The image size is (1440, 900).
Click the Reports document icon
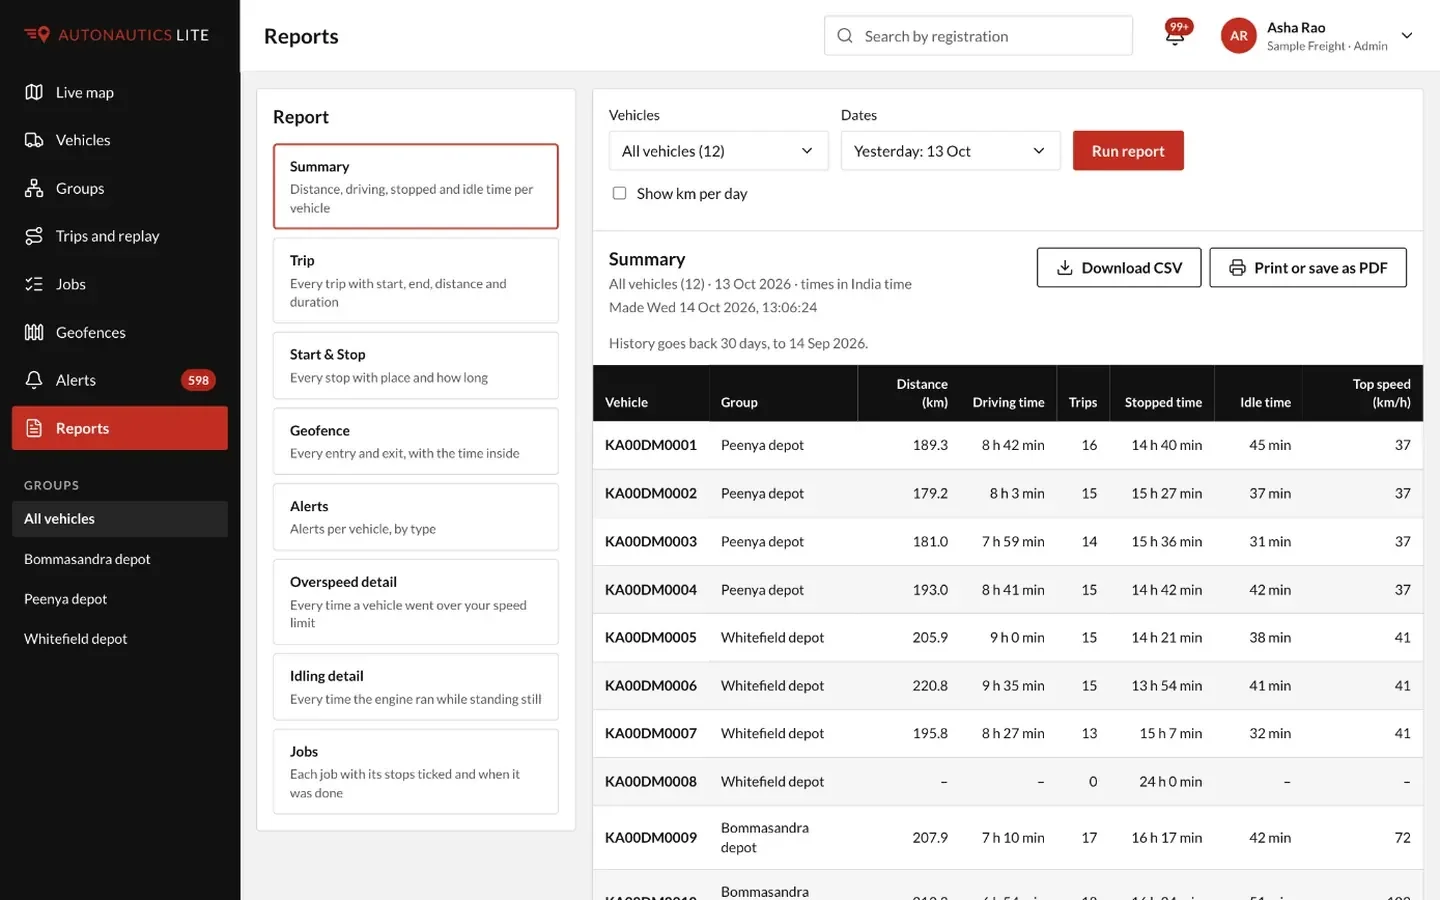[x=34, y=428]
